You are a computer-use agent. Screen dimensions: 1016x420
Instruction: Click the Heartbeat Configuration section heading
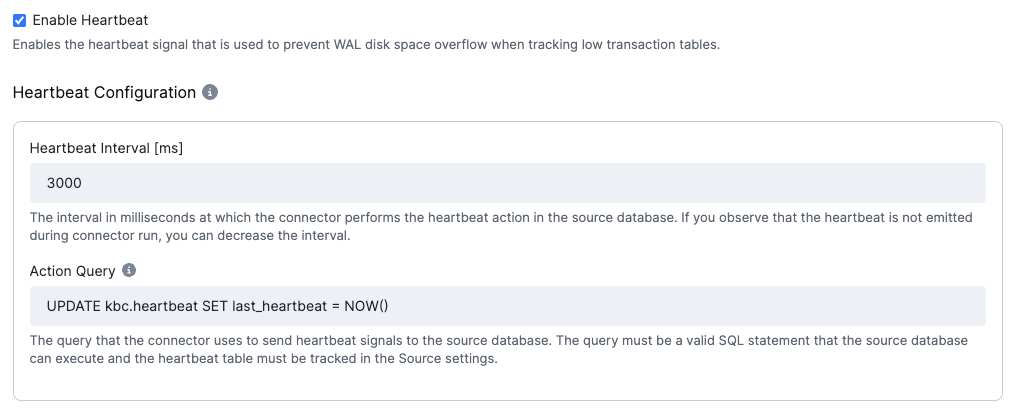pyautogui.click(x=104, y=93)
